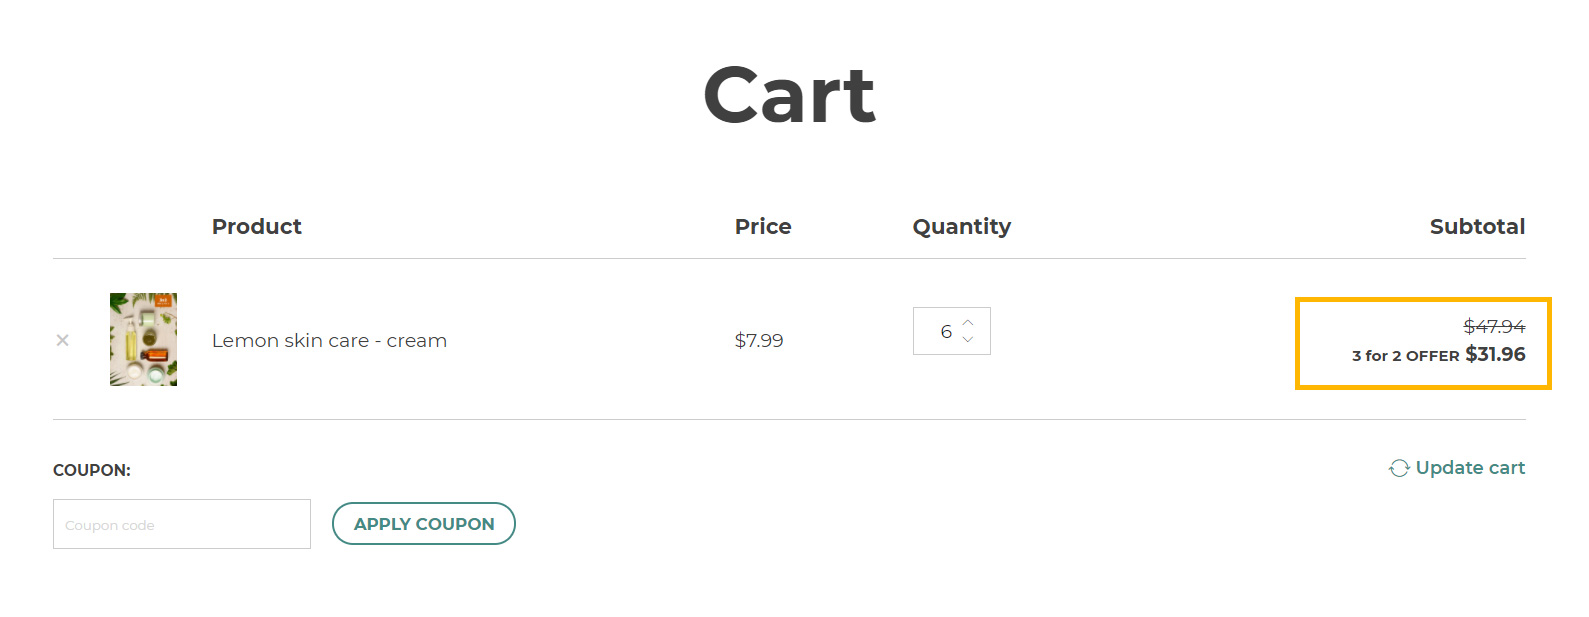Click the Product column header

[x=256, y=226]
